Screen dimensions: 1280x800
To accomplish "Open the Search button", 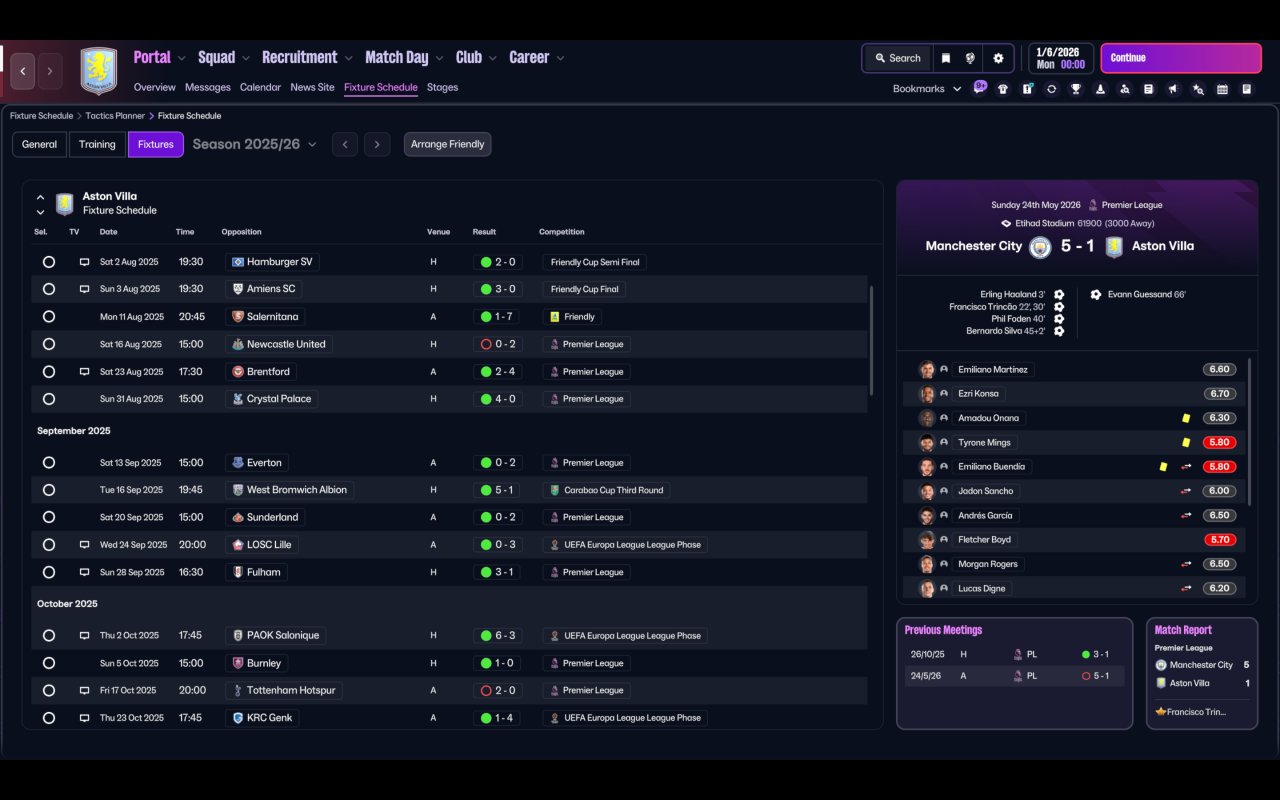I will pyautogui.click(x=897, y=58).
